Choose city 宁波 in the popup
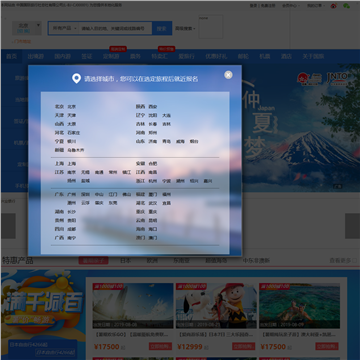360x360 pixels. click(x=166, y=181)
